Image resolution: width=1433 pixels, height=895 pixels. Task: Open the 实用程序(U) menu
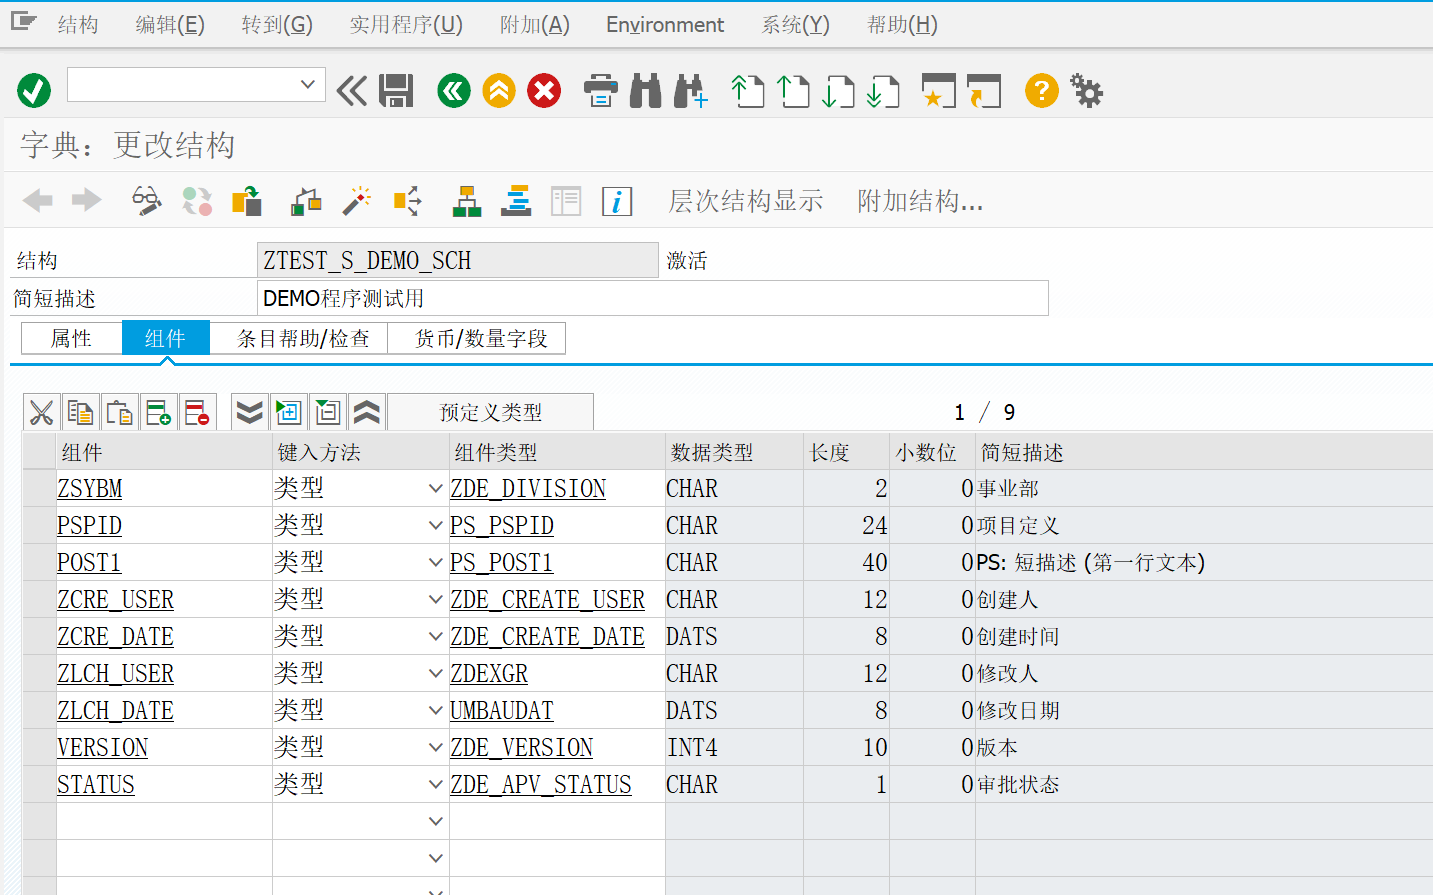406,25
